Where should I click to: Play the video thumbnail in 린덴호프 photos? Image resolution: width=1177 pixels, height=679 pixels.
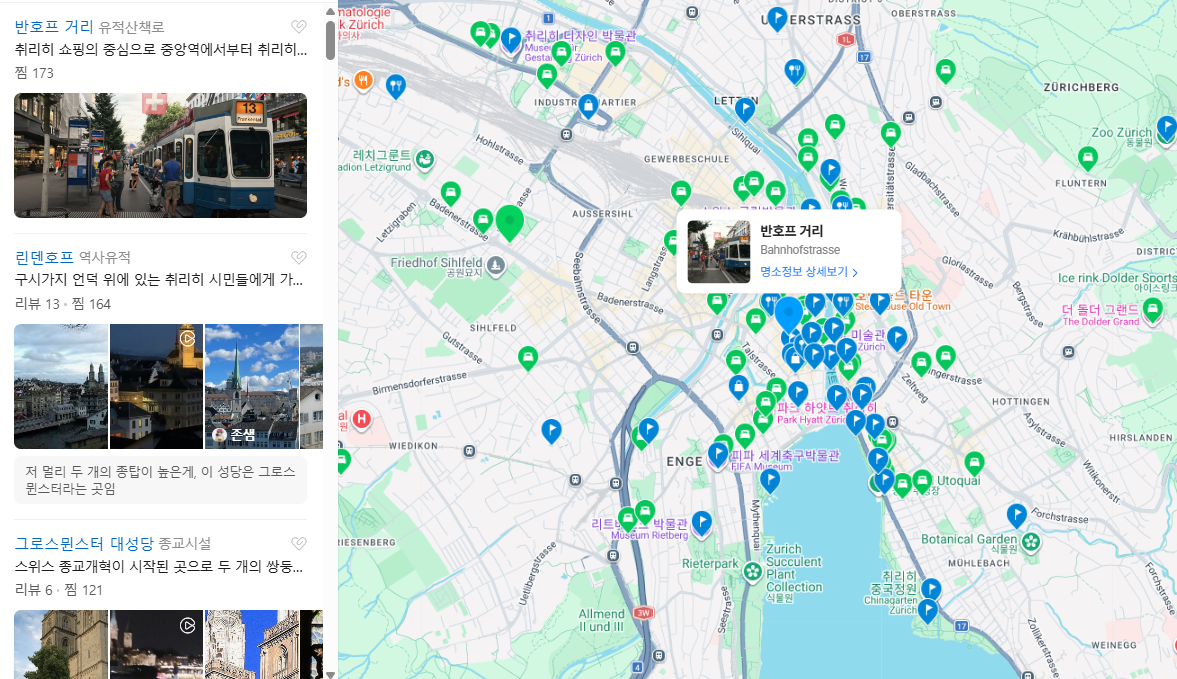pos(156,386)
